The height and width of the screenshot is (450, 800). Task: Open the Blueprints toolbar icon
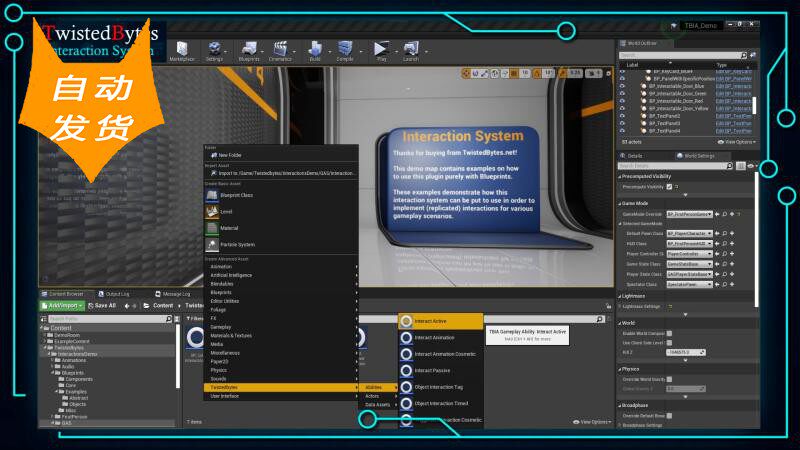(x=249, y=49)
